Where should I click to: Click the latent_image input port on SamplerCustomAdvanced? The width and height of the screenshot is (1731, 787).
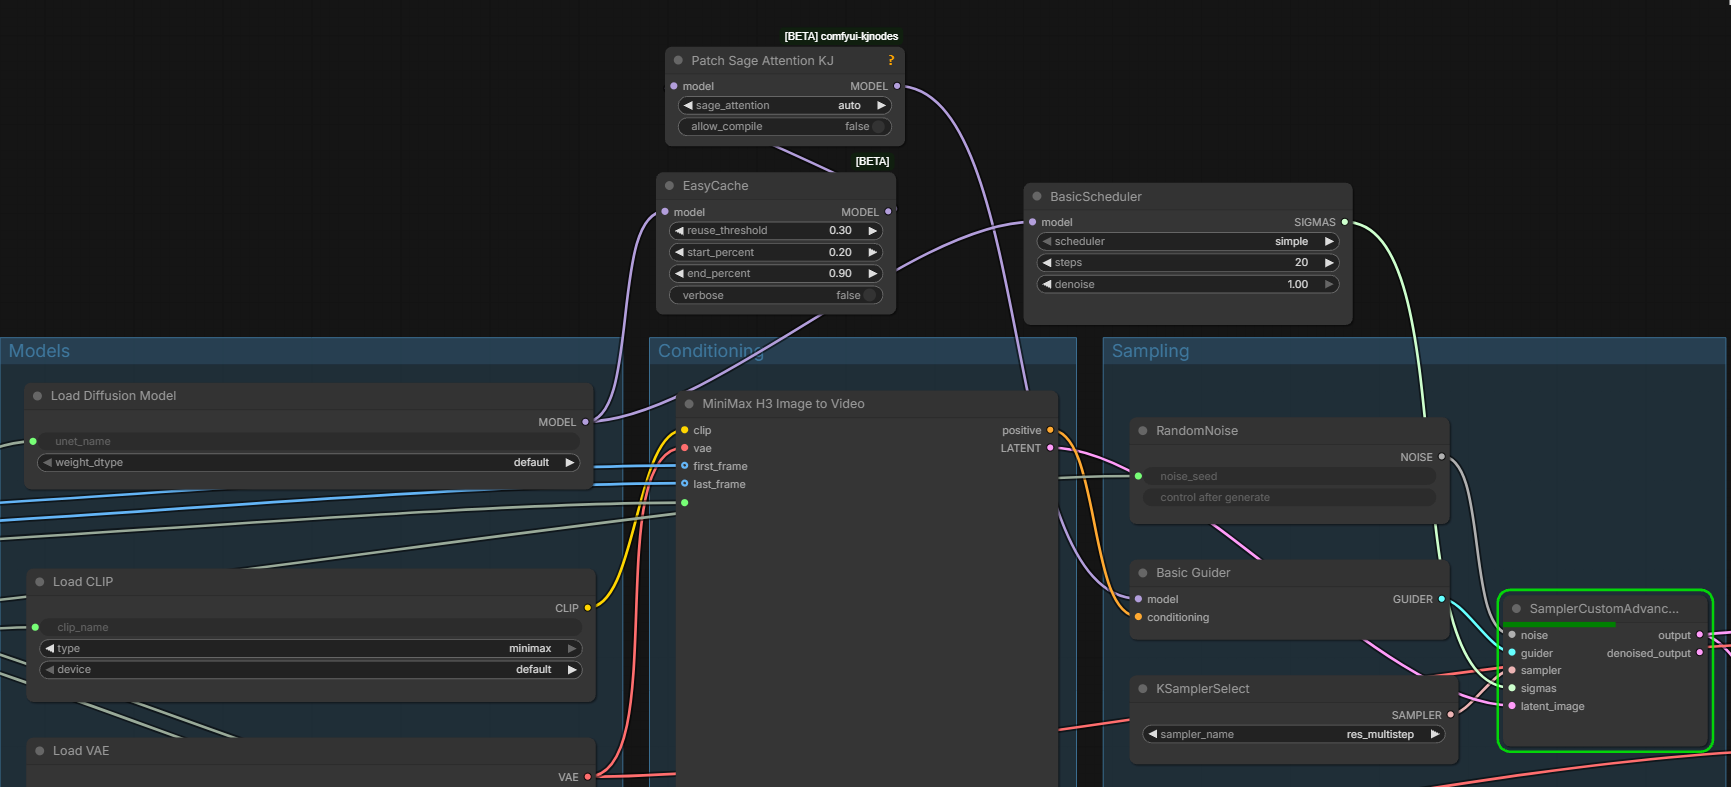1512,706
